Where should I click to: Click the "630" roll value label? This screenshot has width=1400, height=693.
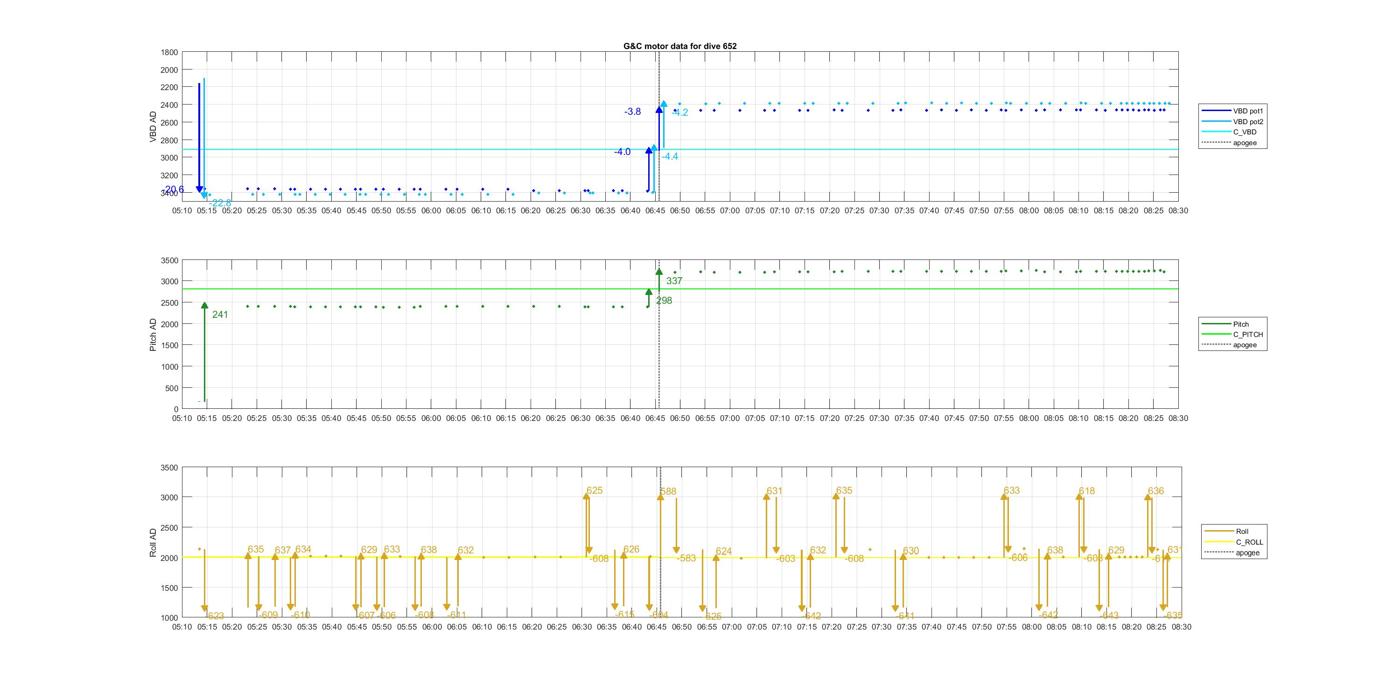(910, 552)
